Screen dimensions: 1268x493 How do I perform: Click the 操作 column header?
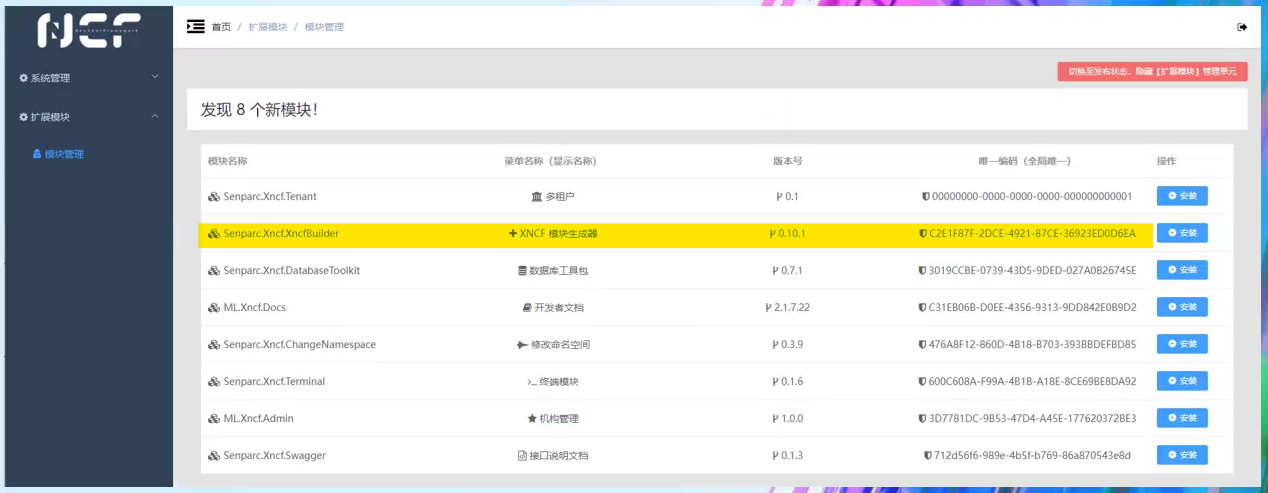coord(1167,161)
